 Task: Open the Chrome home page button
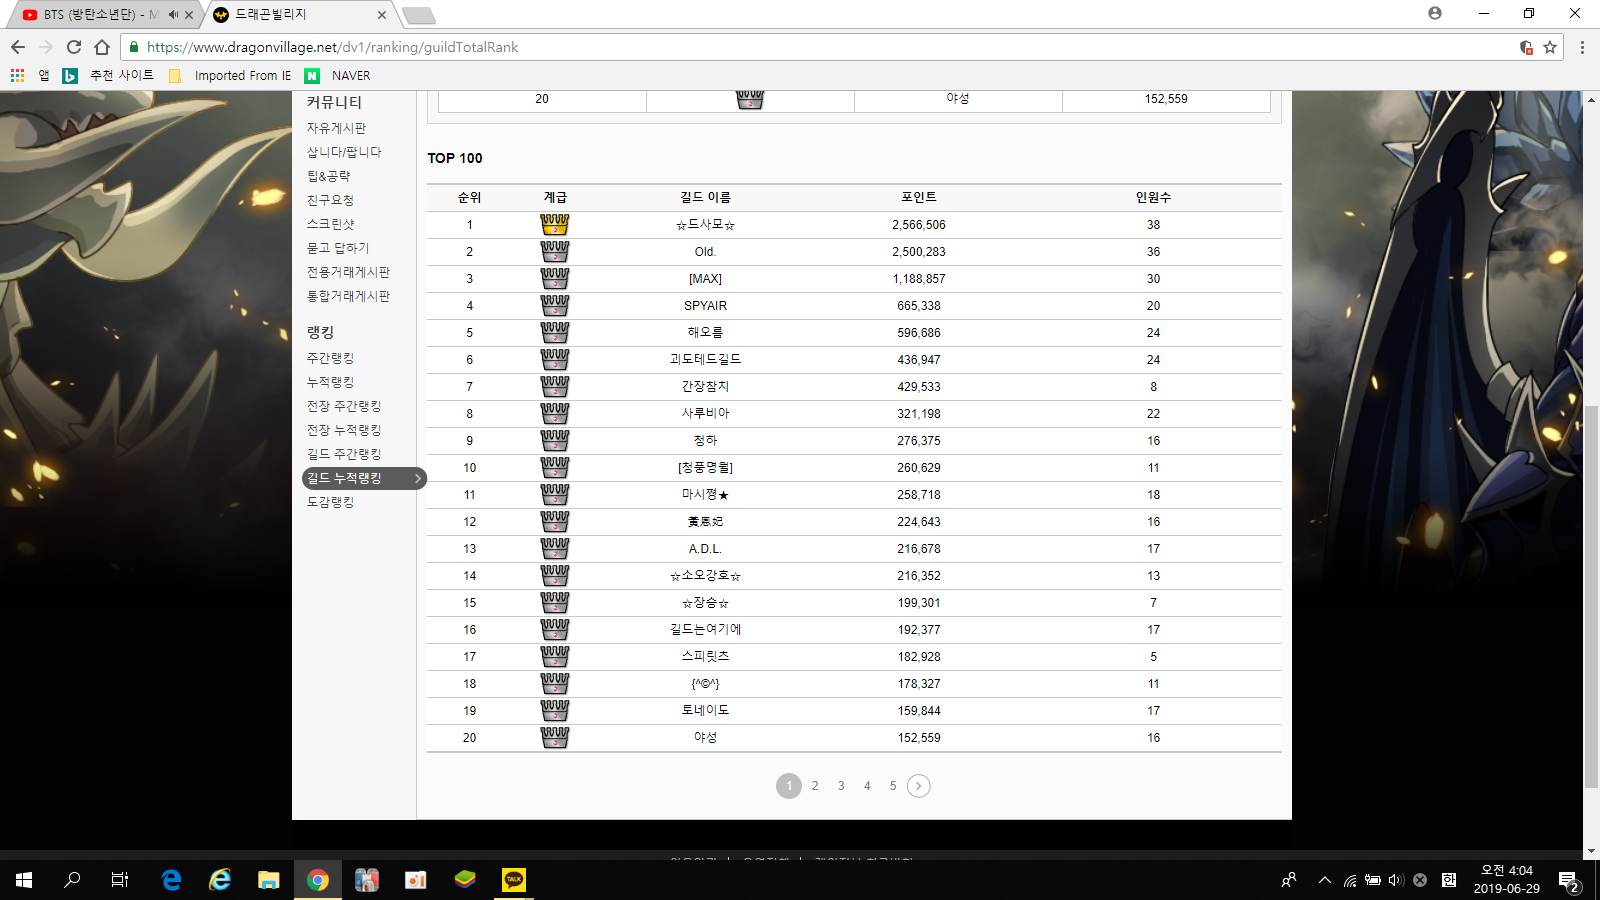[x=102, y=47]
